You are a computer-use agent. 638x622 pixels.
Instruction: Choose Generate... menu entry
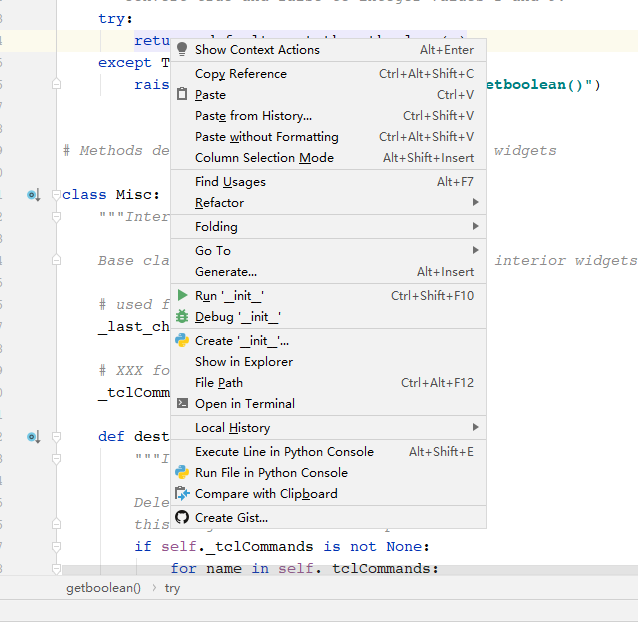328,271
